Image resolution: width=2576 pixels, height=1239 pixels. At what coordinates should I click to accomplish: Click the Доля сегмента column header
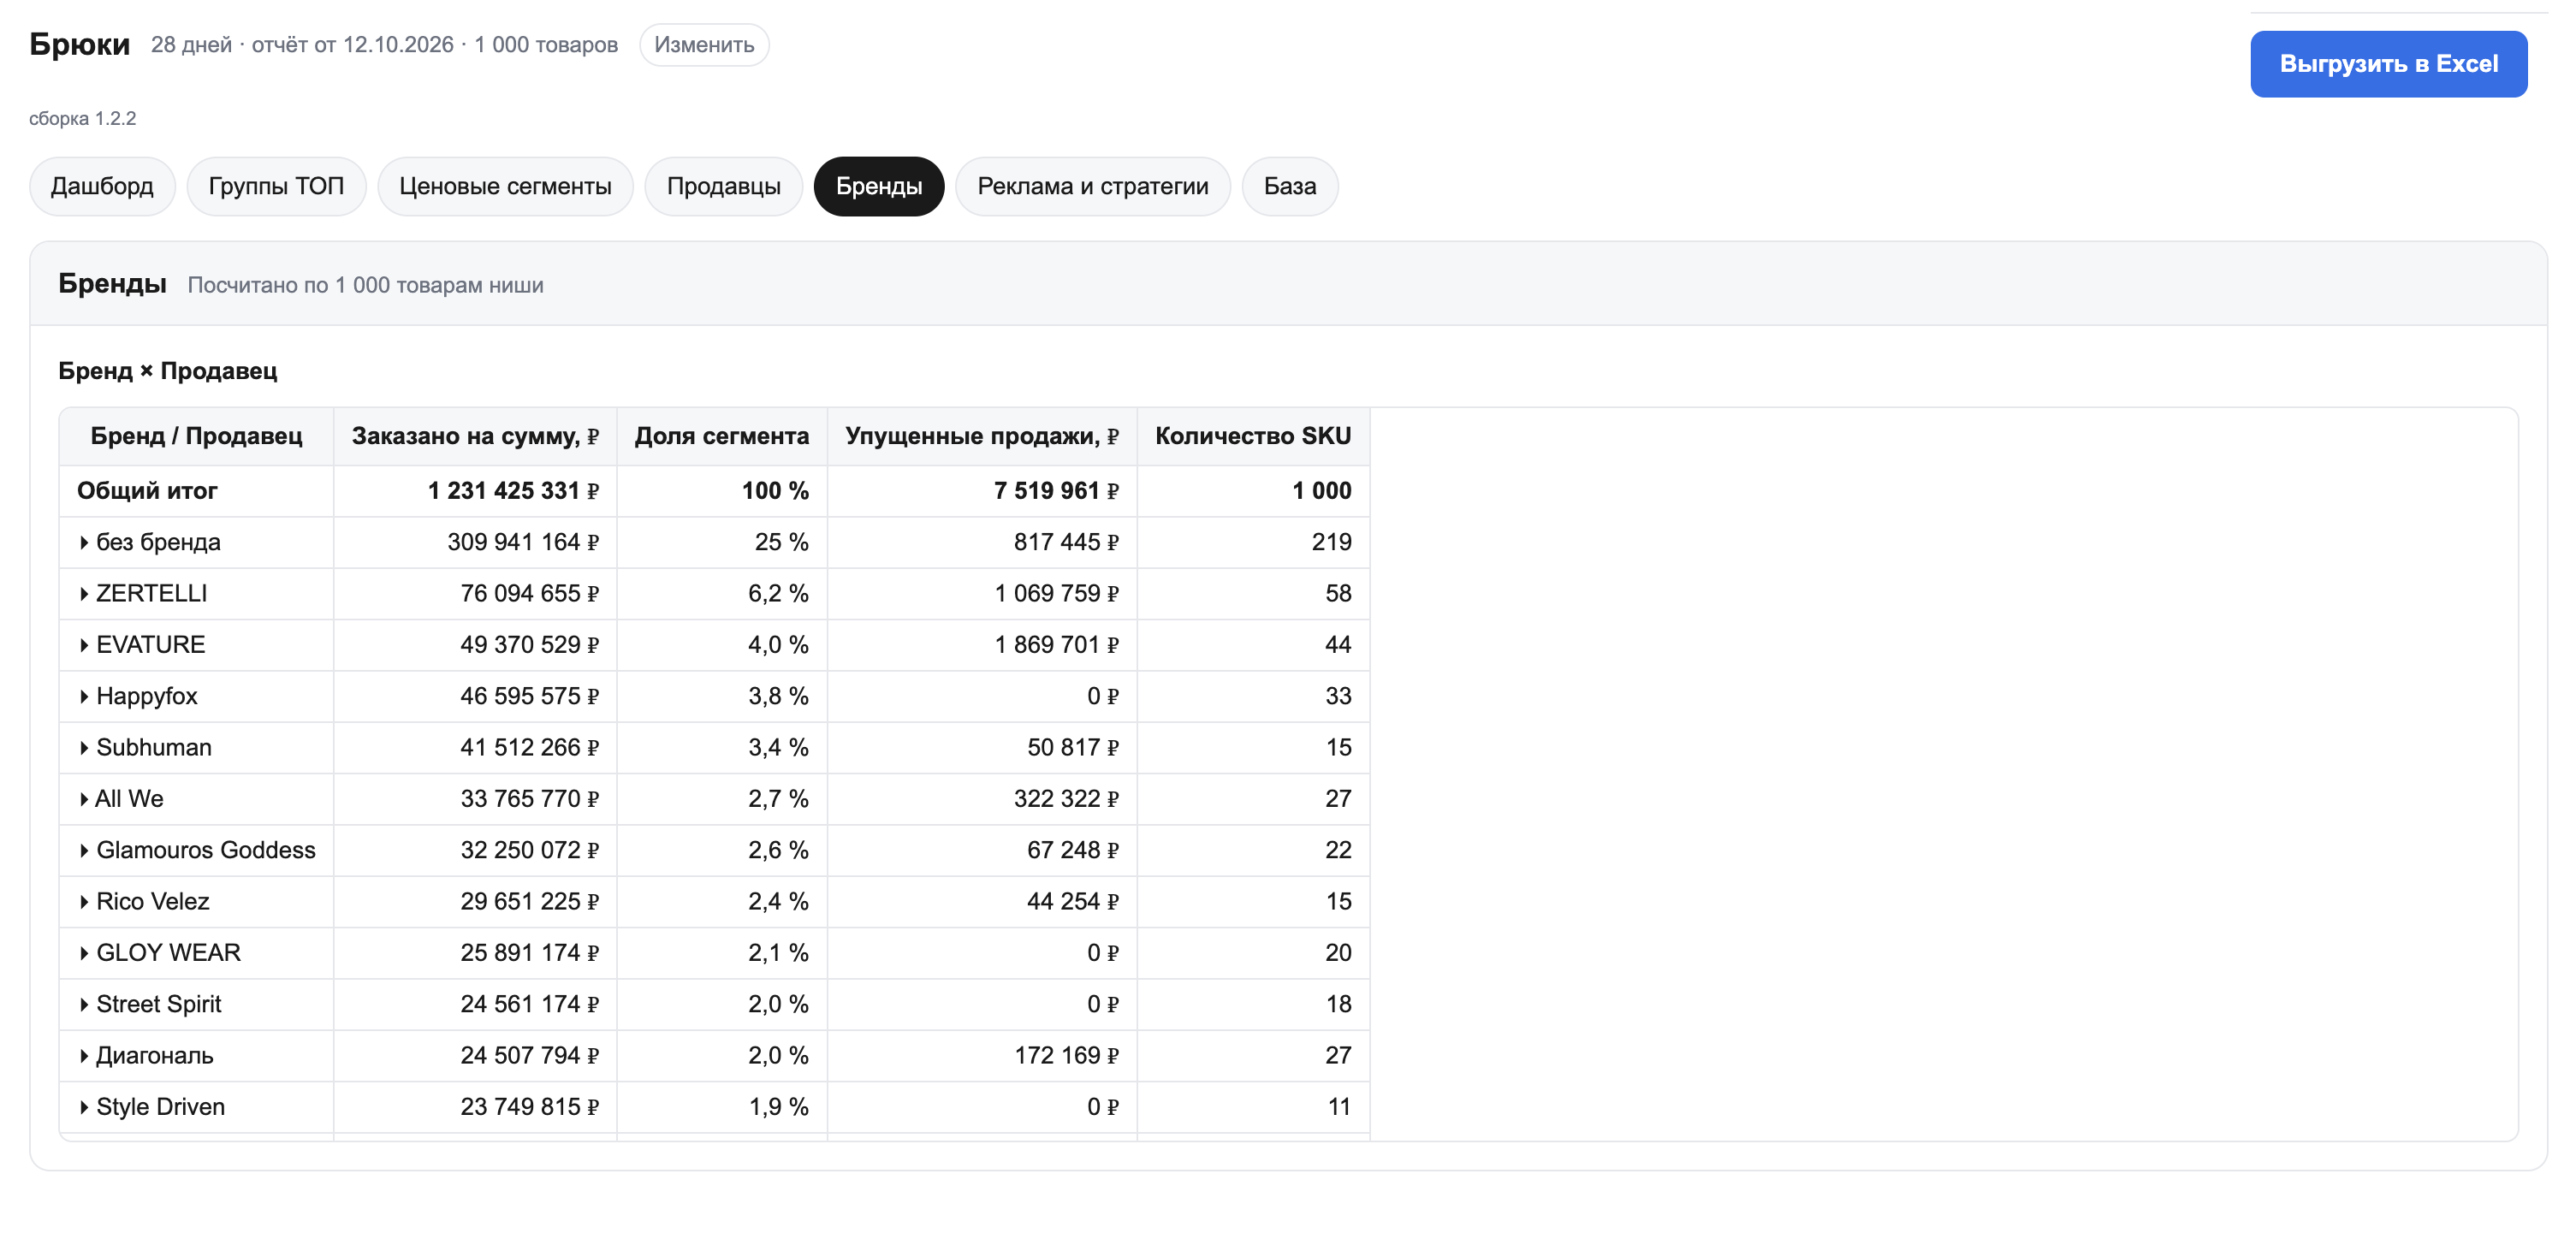(722, 436)
